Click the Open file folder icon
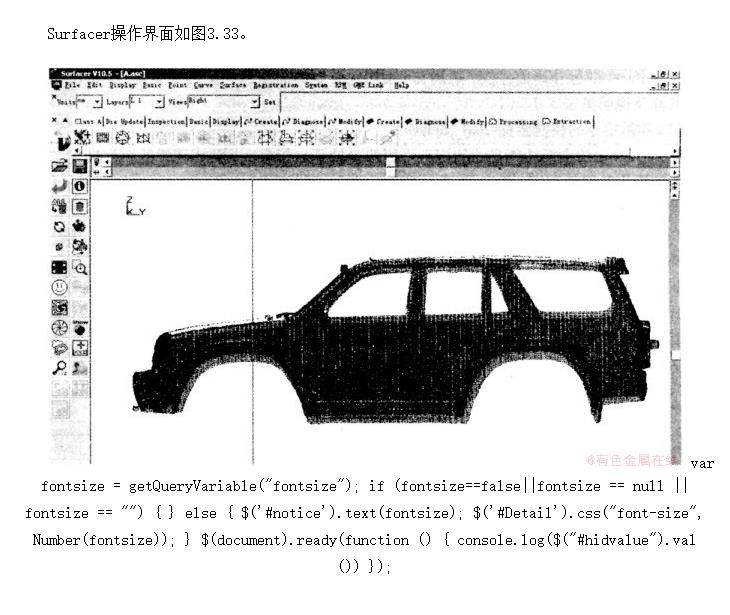 coord(60,166)
